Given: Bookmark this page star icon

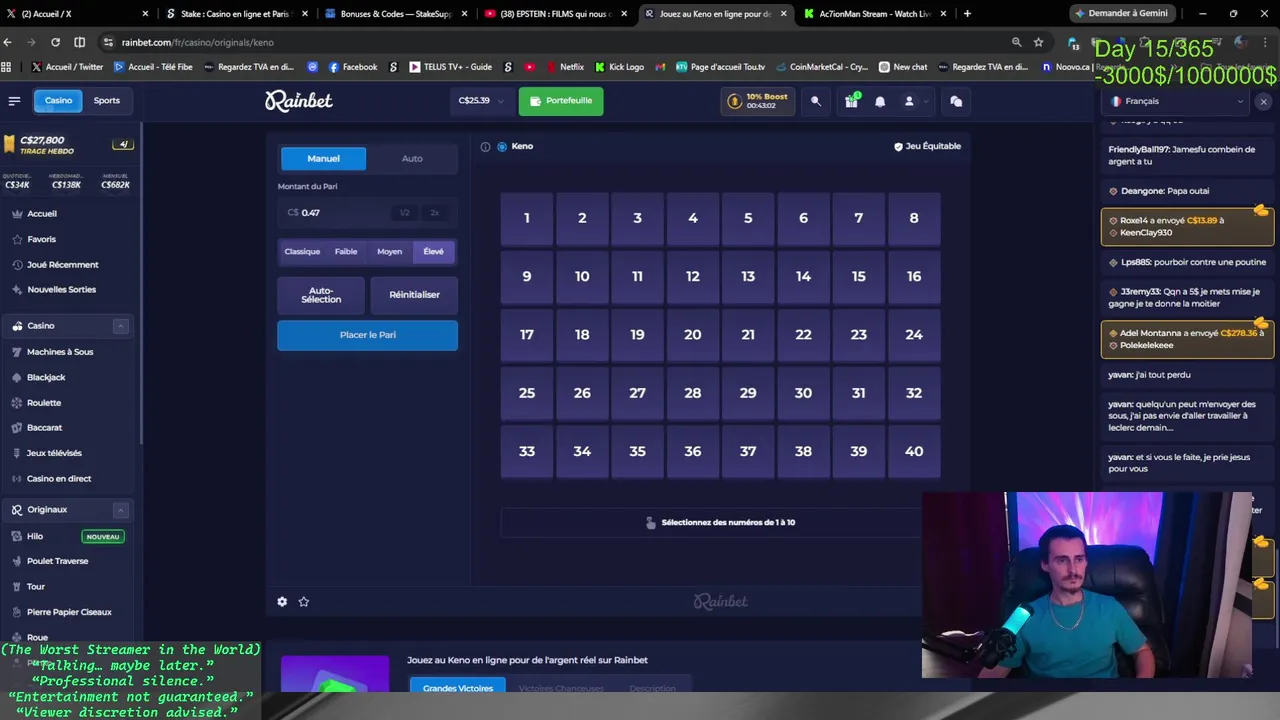Looking at the screenshot, I should point(1038,42).
